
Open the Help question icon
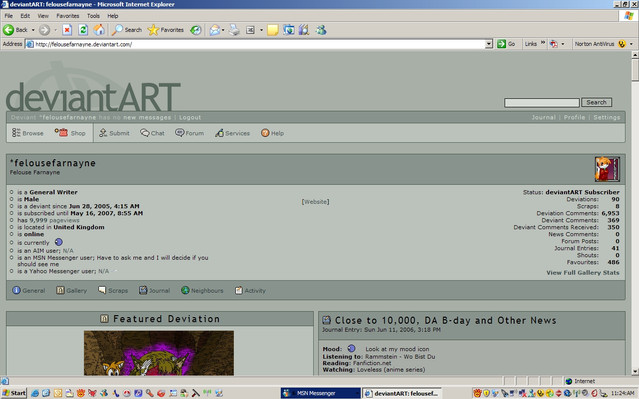pos(265,133)
